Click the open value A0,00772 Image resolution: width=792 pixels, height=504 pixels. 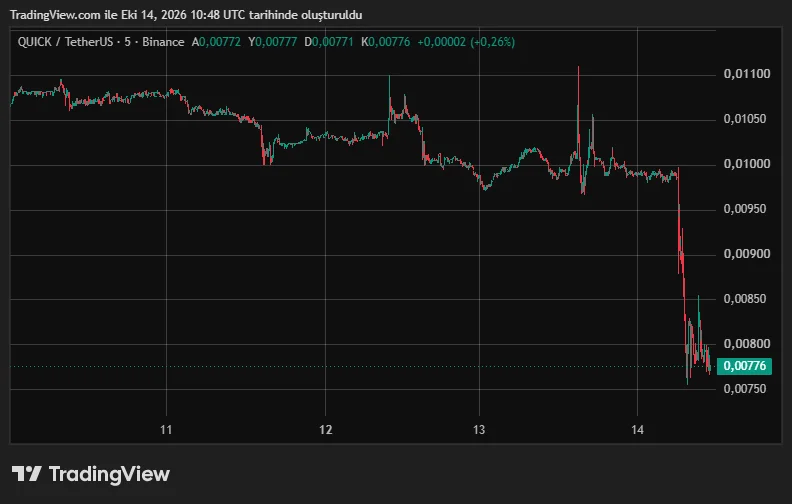(x=216, y=42)
